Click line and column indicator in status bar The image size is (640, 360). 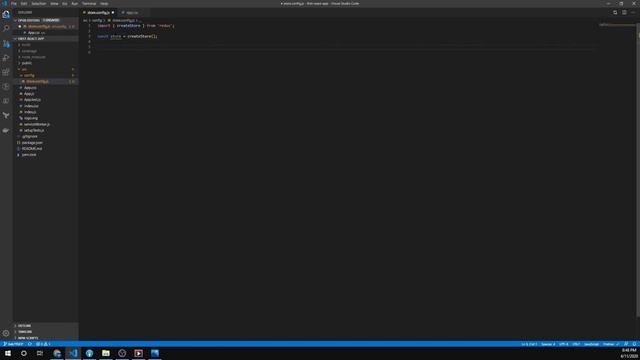point(529,344)
